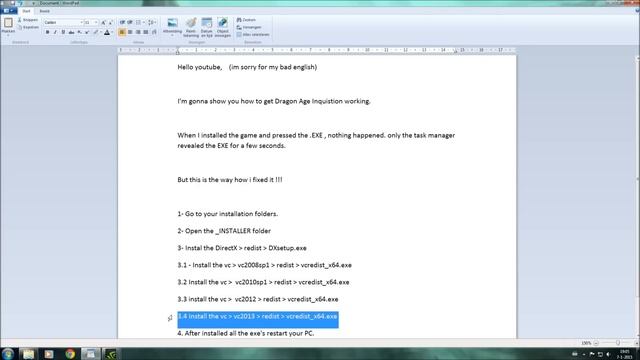
Task: Click the line '4. After installed all the exe's restart your PC.'
Action: pos(246,333)
